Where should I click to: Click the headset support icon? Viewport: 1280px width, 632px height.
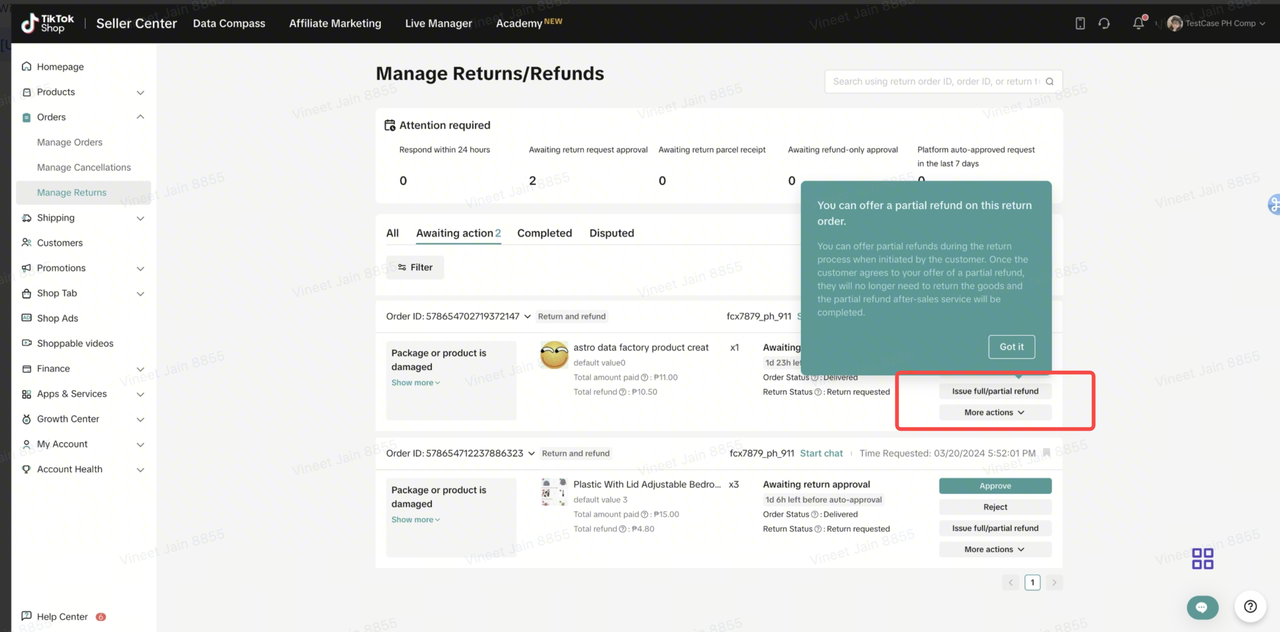click(x=1104, y=23)
